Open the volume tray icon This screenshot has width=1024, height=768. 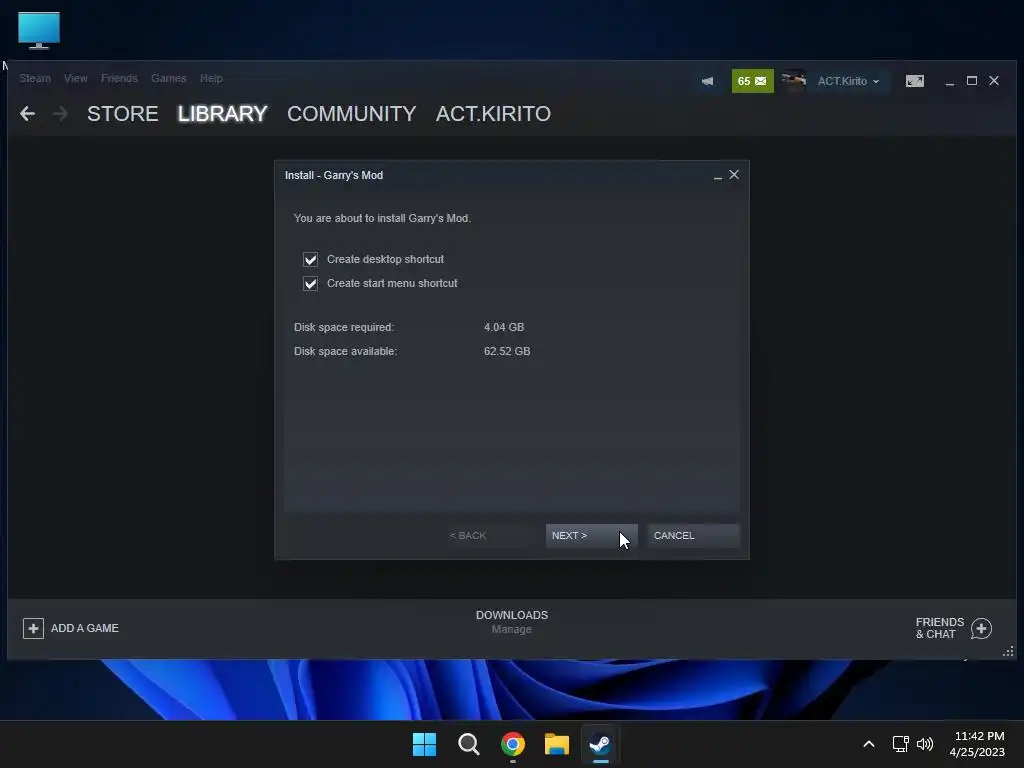click(925, 744)
